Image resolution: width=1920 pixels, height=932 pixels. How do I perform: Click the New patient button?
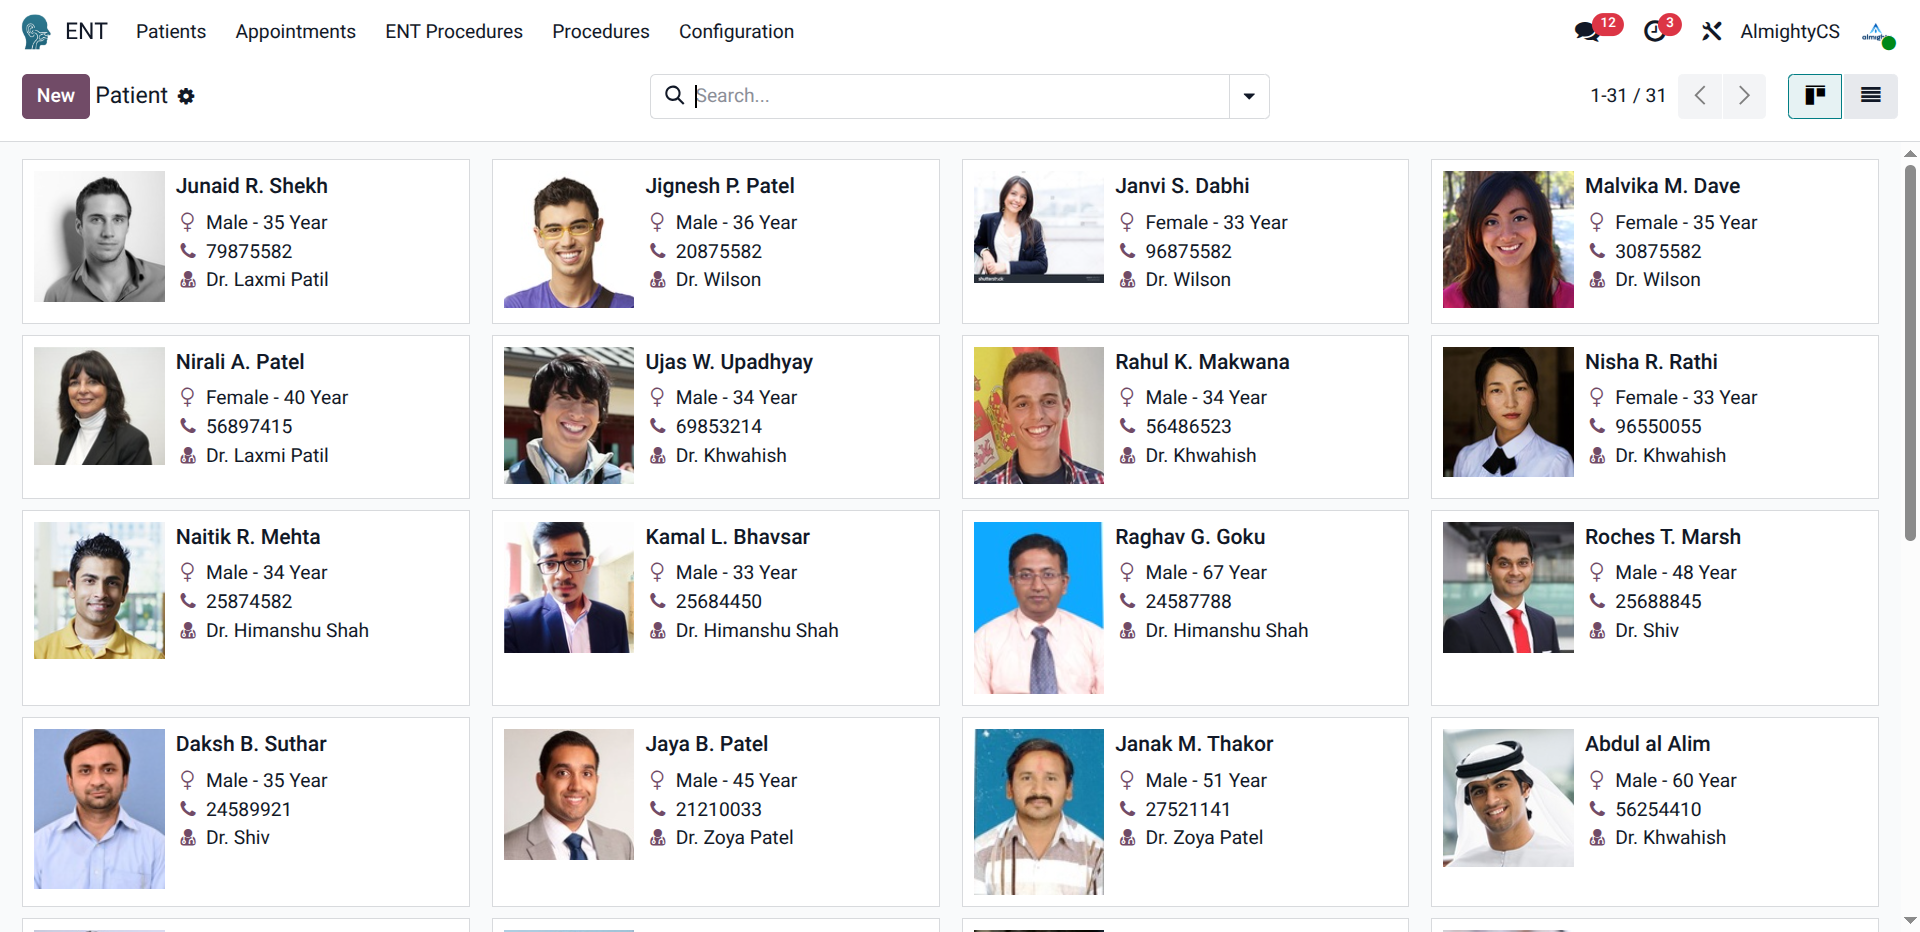56,96
